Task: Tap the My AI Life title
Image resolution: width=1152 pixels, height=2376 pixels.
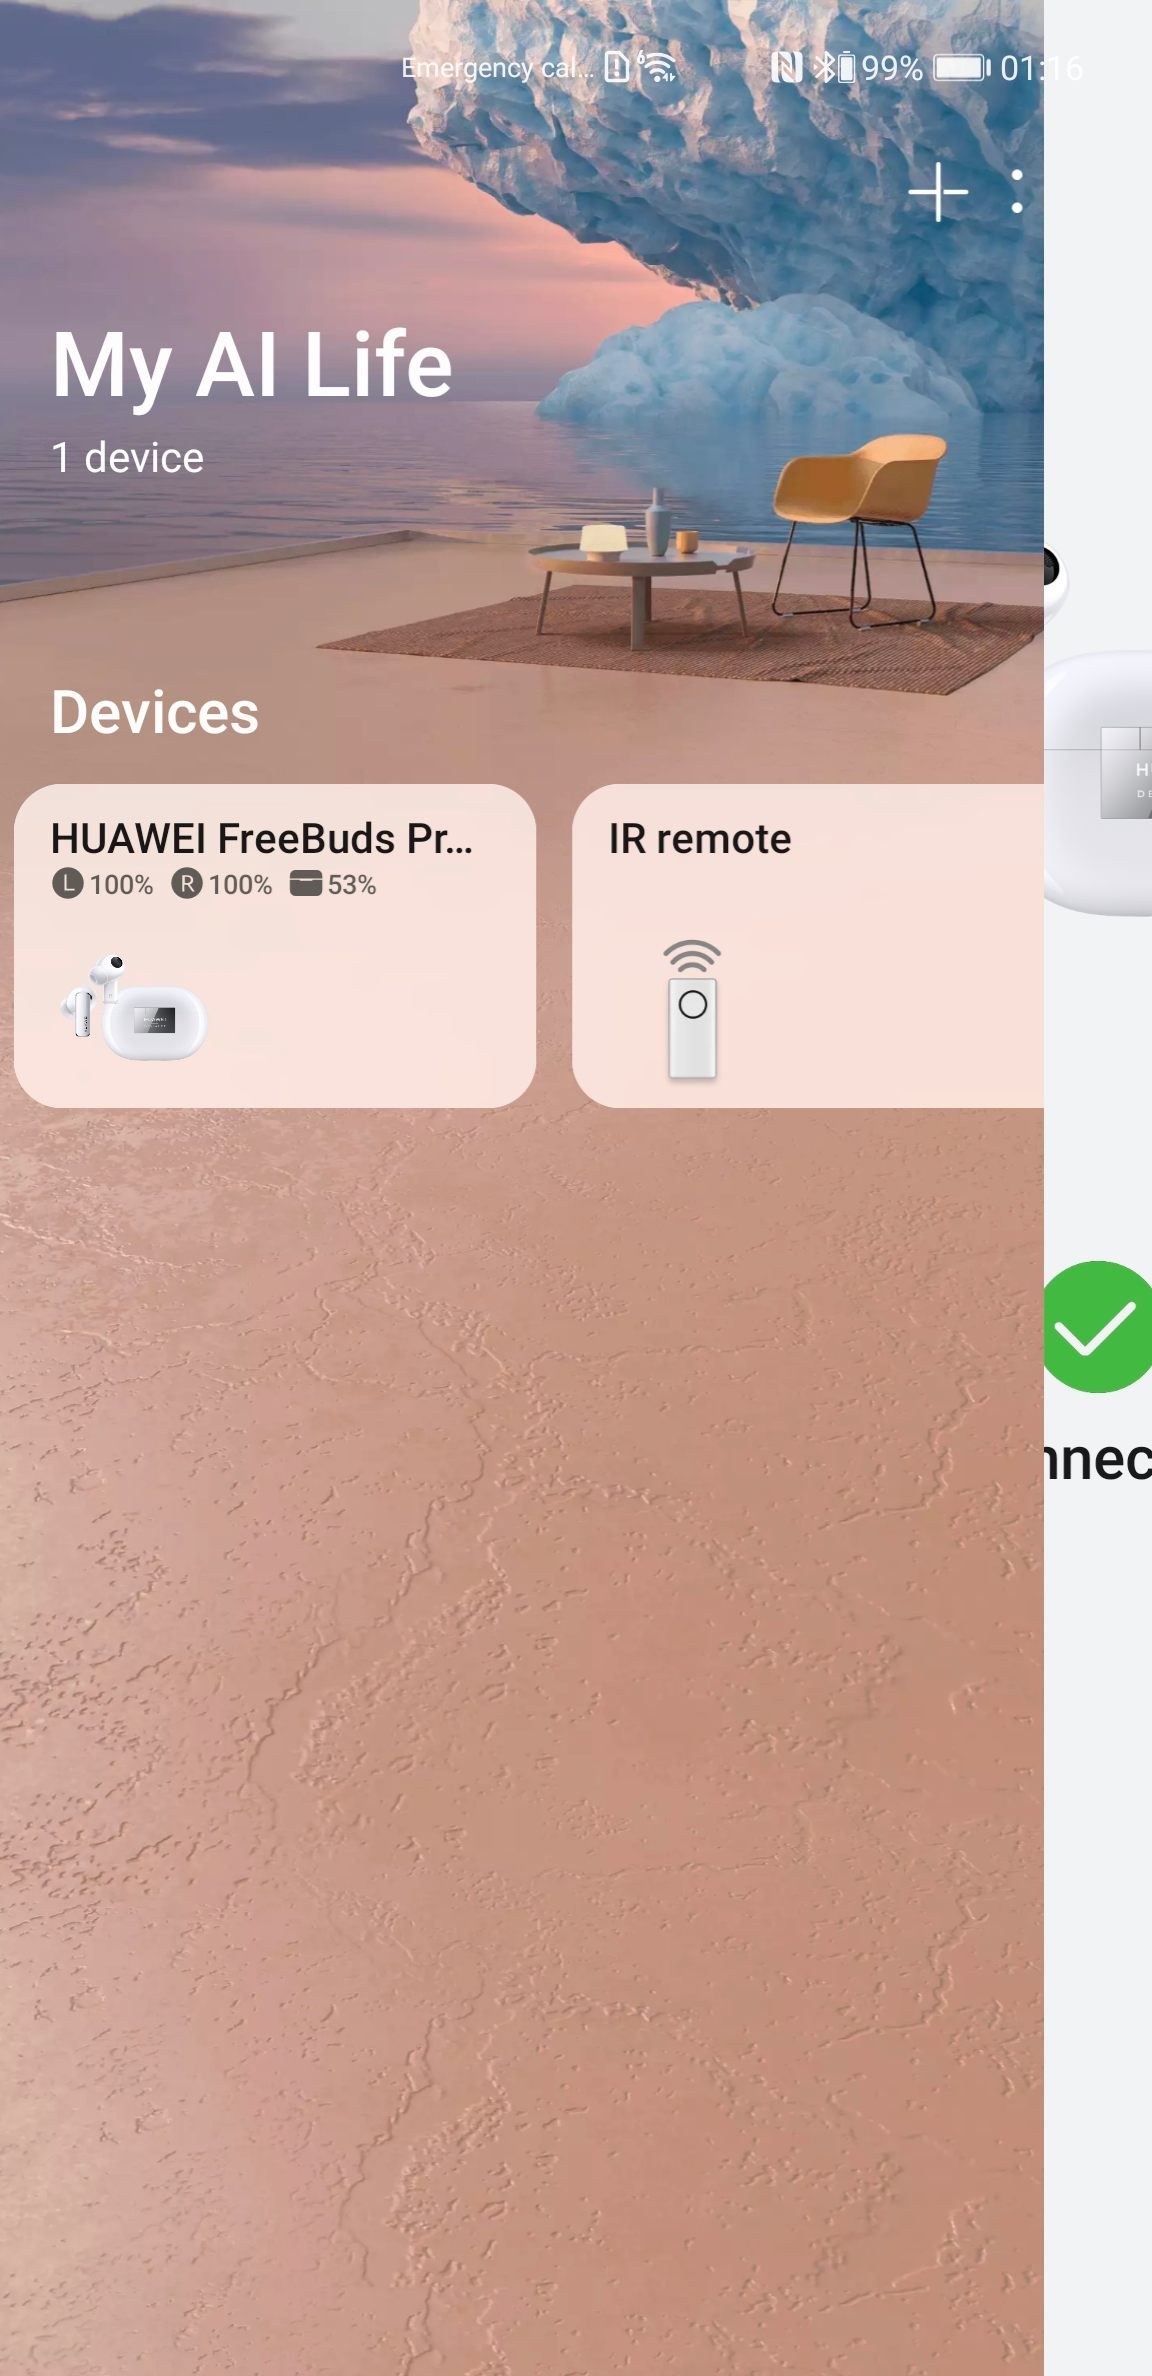Action: 252,367
